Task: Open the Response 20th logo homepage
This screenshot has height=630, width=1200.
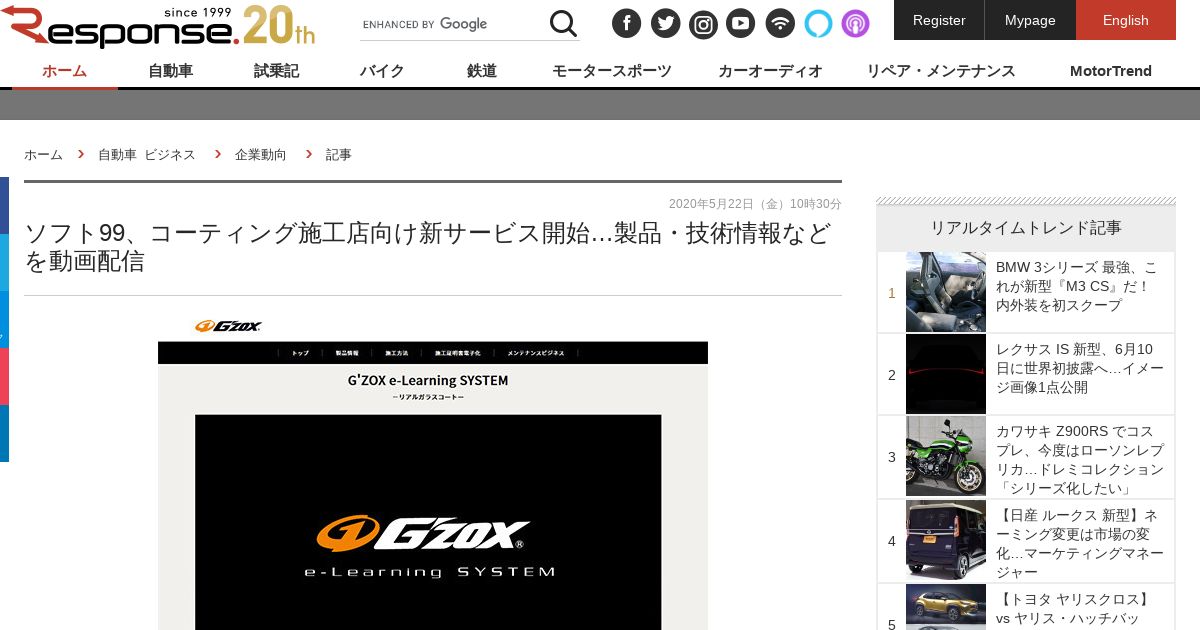Action: coord(158,26)
